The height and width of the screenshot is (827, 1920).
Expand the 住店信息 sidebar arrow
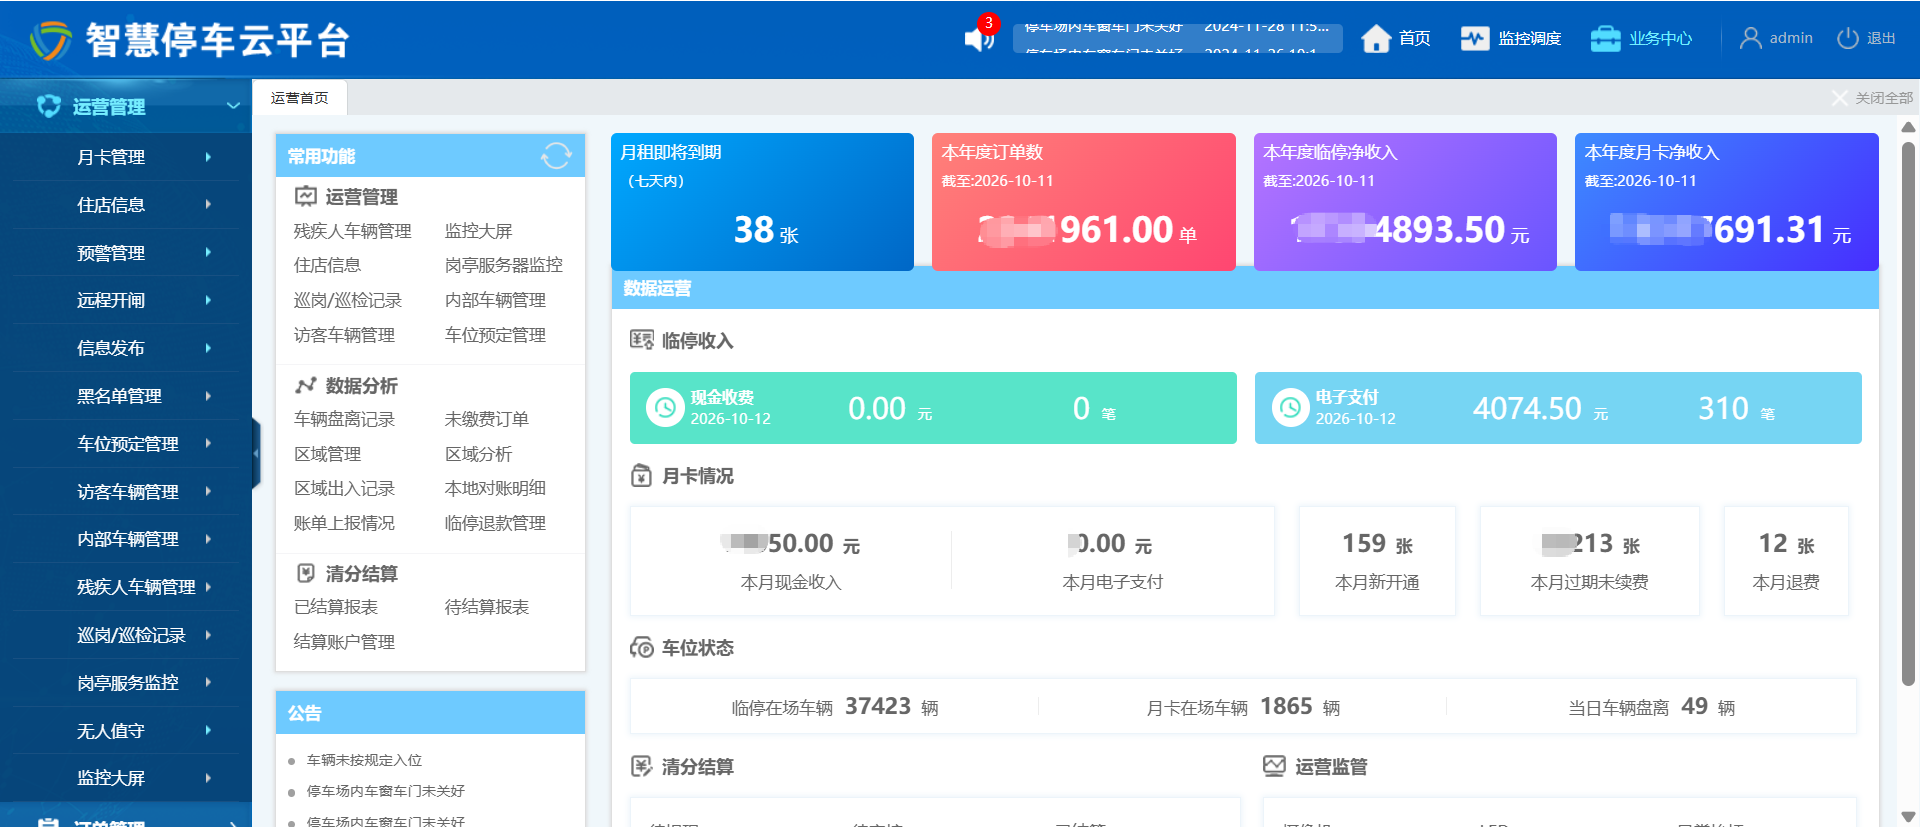point(208,204)
